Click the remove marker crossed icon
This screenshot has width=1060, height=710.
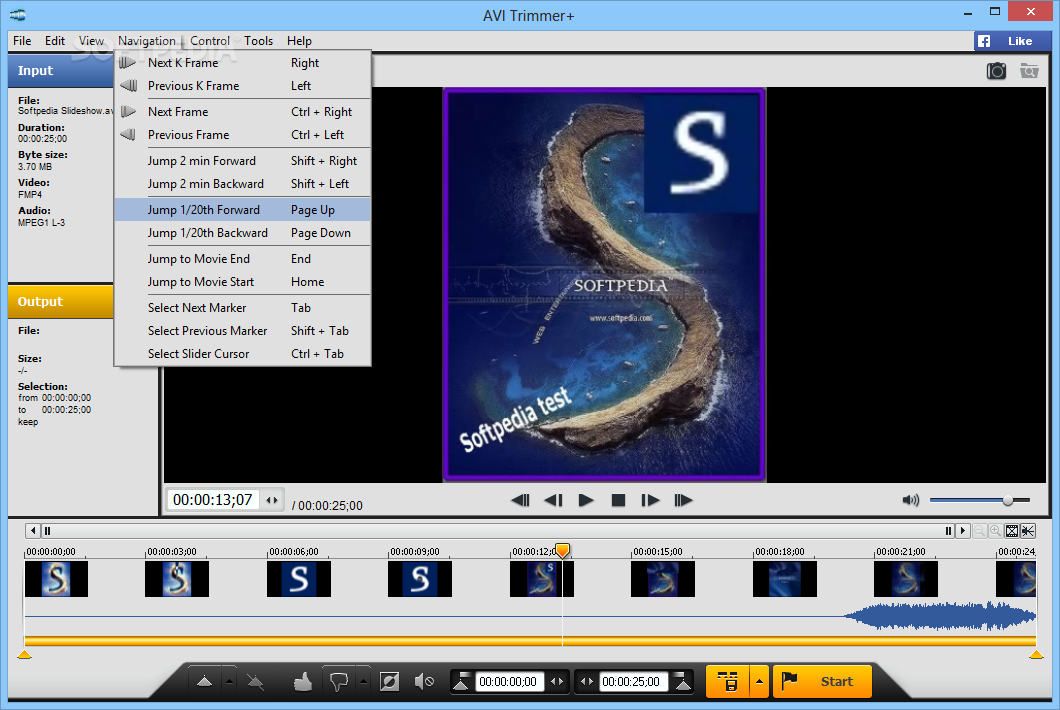tap(256, 682)
